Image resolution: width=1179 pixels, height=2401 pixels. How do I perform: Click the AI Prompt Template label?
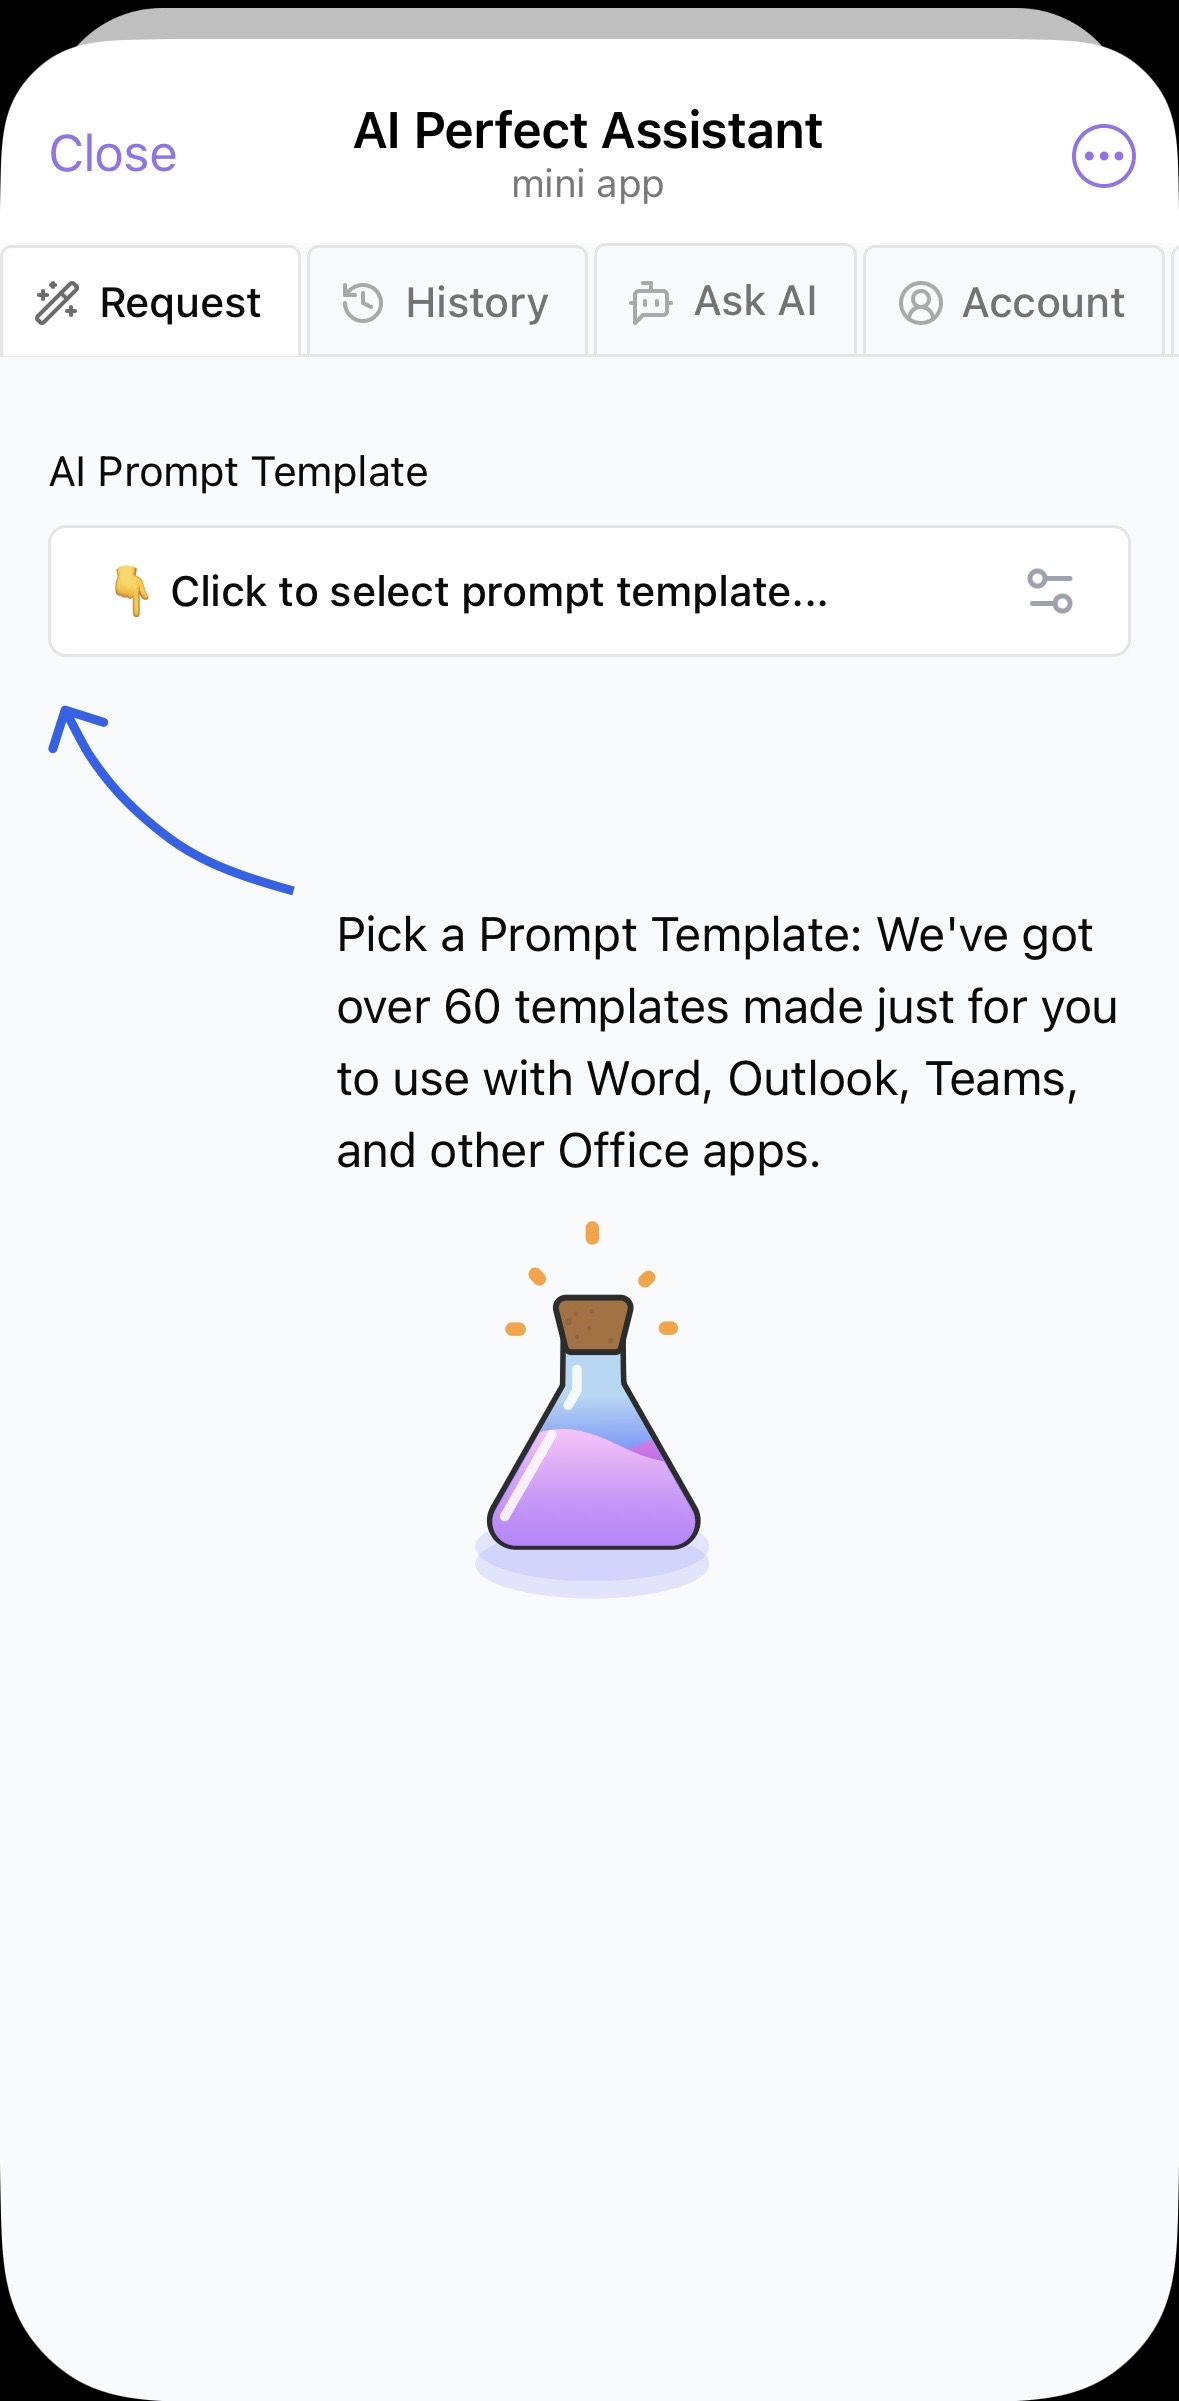[x=239, y=472]
